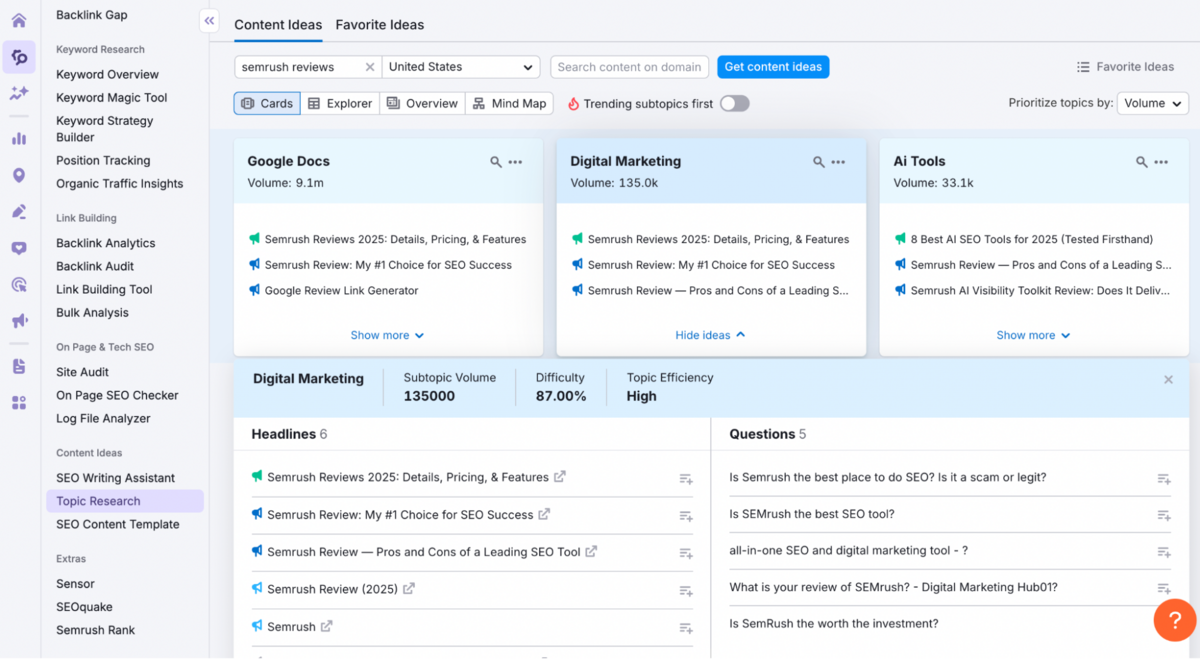Select the Explorer view

tap(340, 104)
